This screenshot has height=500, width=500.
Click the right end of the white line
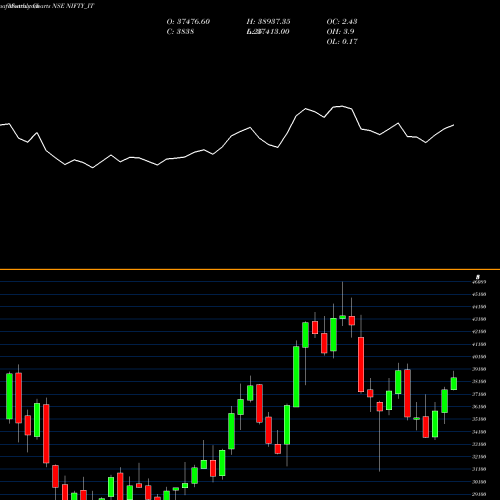454,125
